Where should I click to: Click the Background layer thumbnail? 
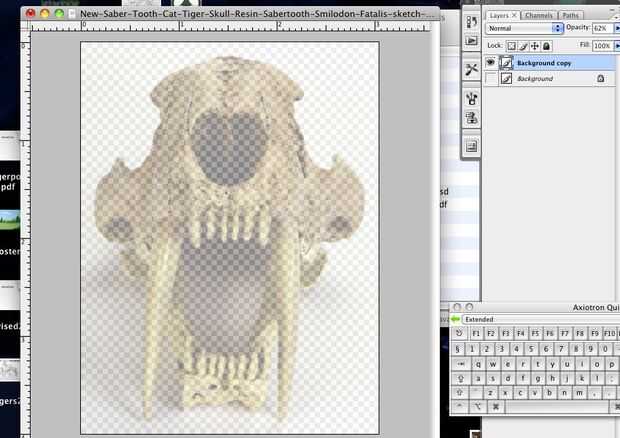(x=506, y=79)
